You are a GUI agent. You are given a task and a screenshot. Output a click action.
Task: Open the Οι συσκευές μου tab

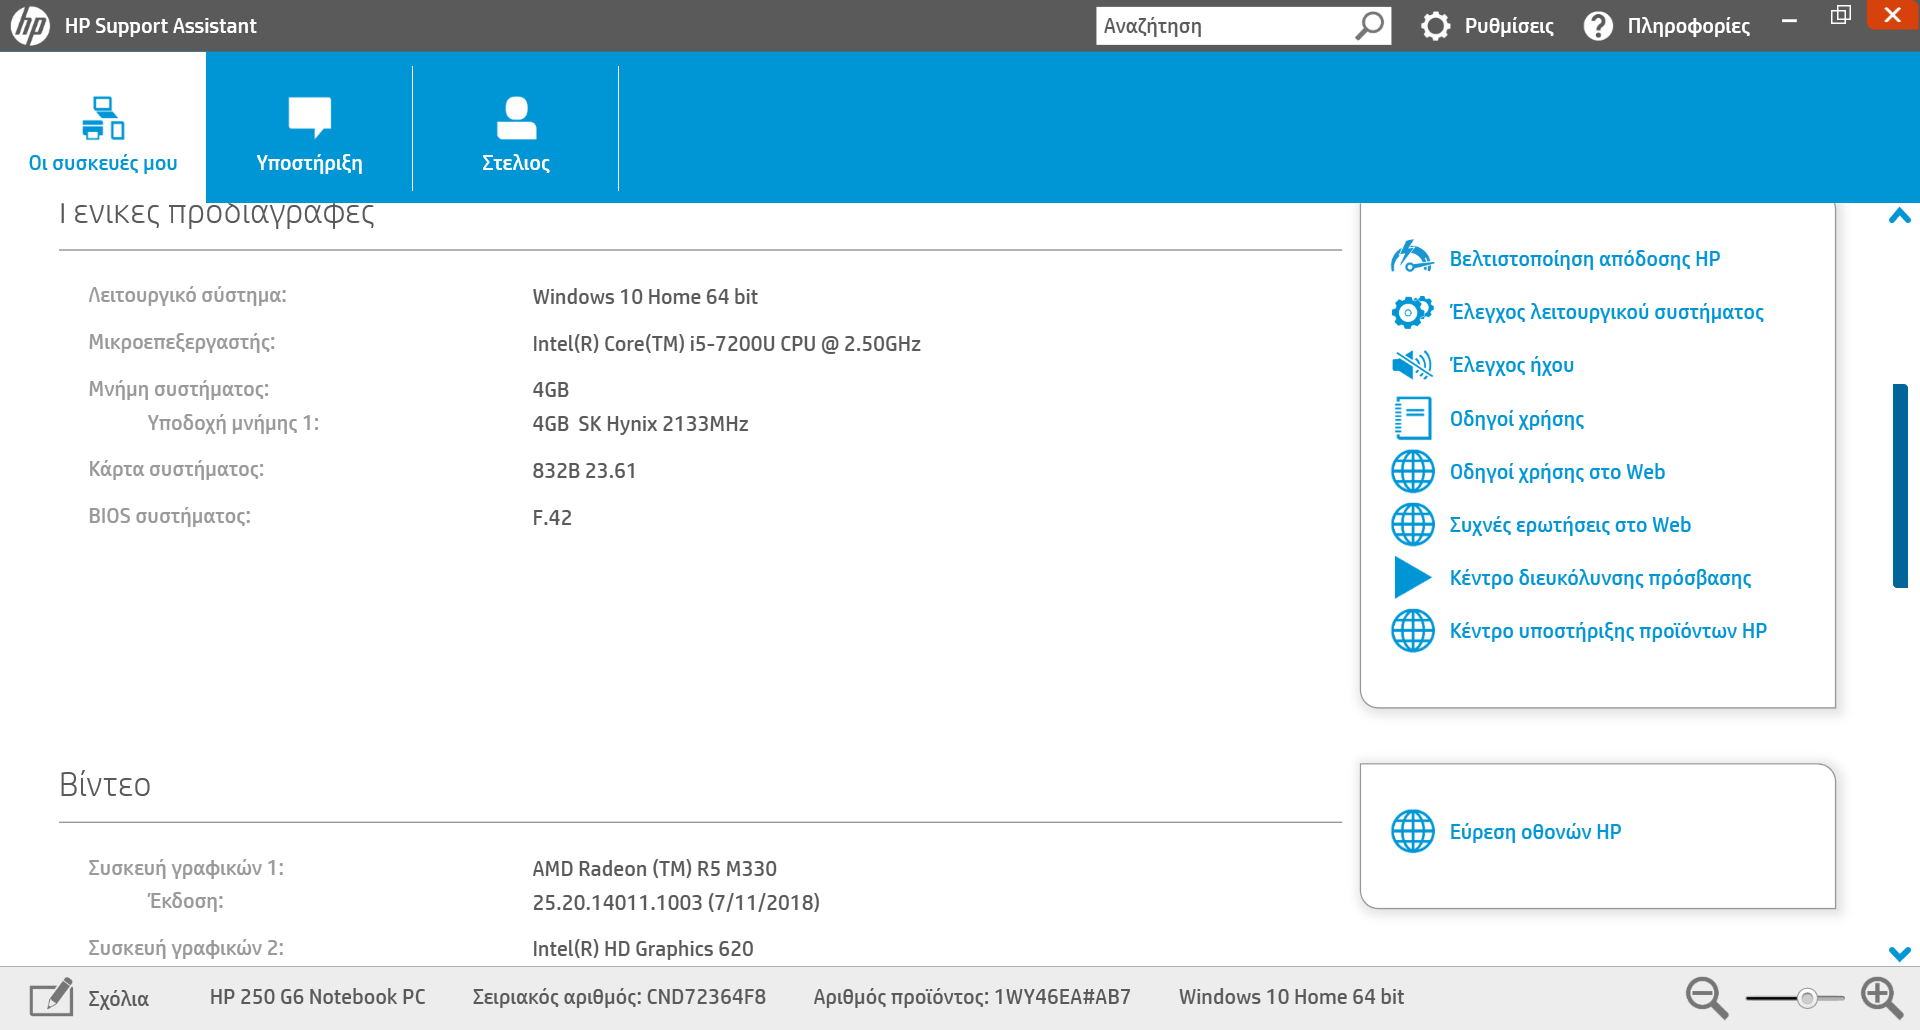[103, 128]
